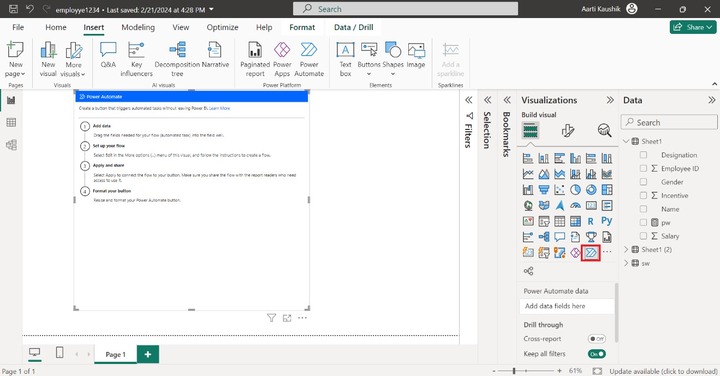Expand the Bookmarks pane
Screen dimensions: 720x376
click(x=507, y=100)
